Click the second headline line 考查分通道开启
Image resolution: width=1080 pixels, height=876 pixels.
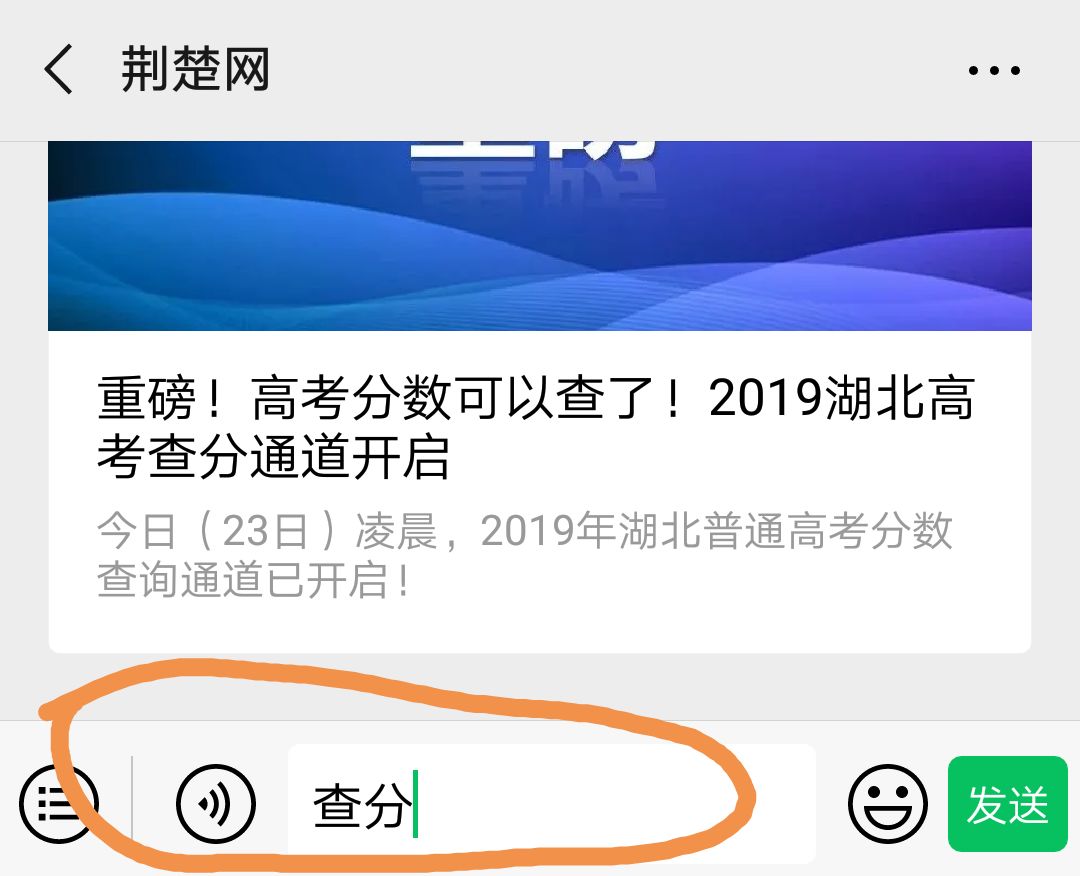(273, 456)
